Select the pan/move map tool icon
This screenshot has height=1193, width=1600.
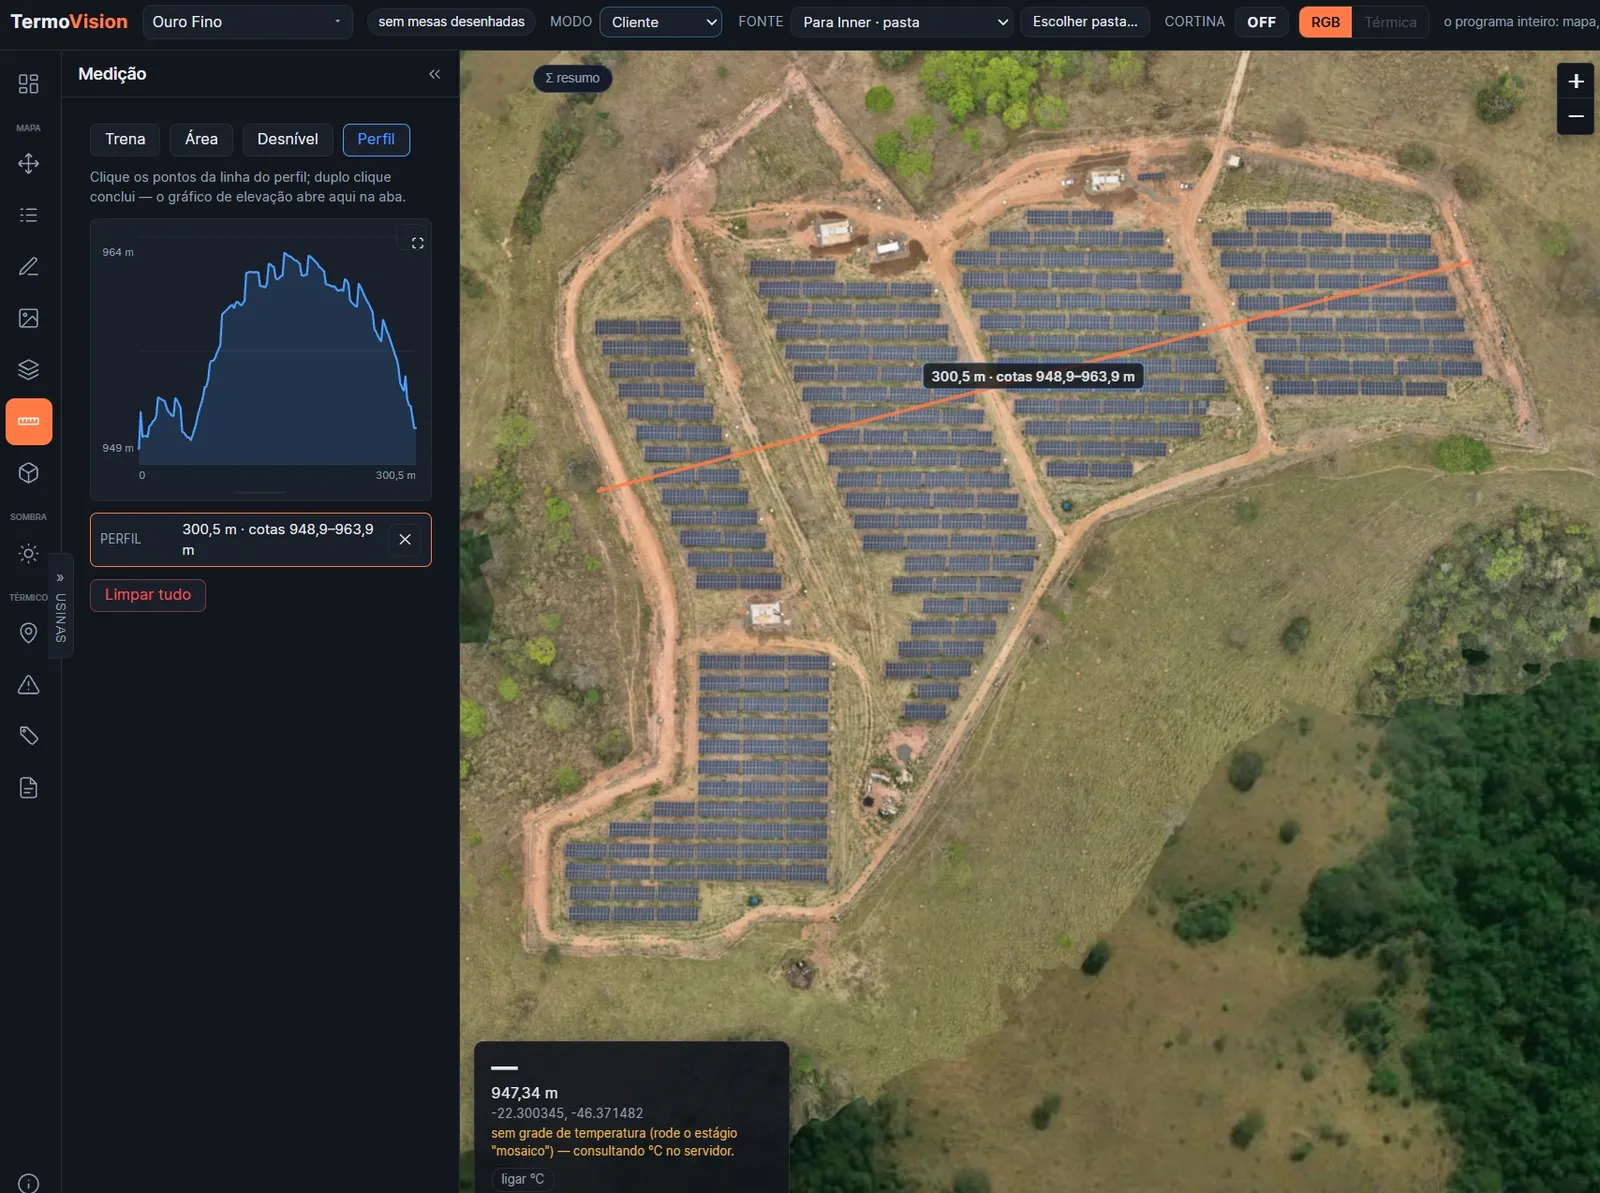click(x=28, y=163)
